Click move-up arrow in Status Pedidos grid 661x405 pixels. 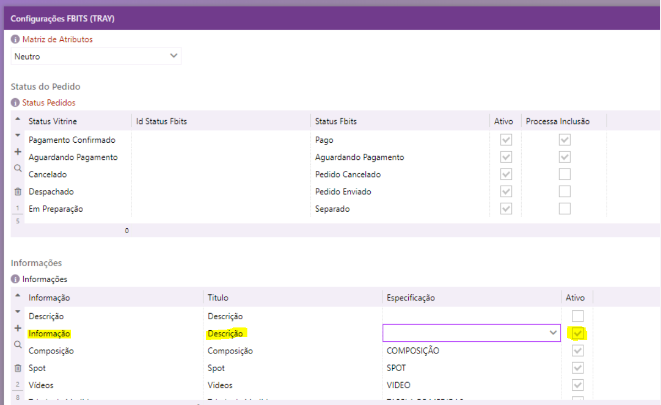pos(17,119)
